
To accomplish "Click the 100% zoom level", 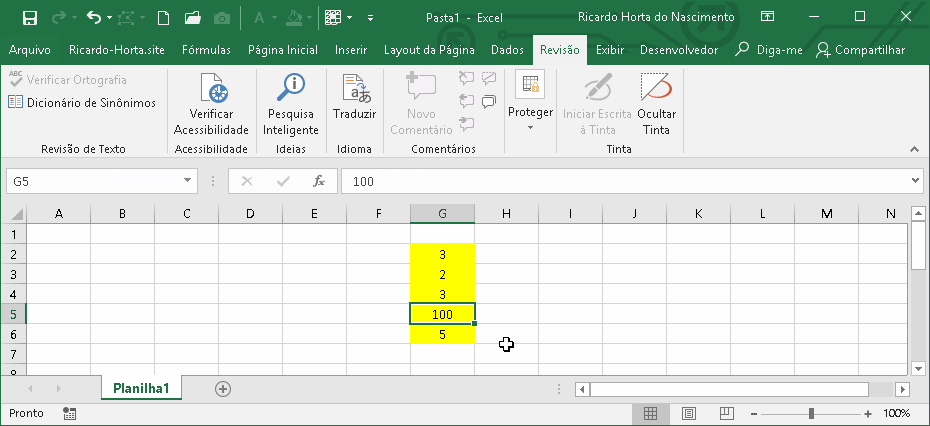I will [897, 413].
